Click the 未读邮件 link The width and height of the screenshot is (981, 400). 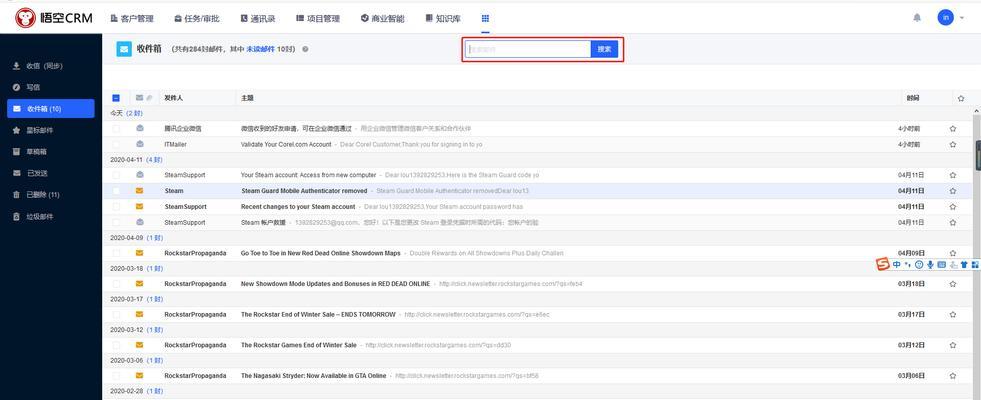click(x=260, y=49)
